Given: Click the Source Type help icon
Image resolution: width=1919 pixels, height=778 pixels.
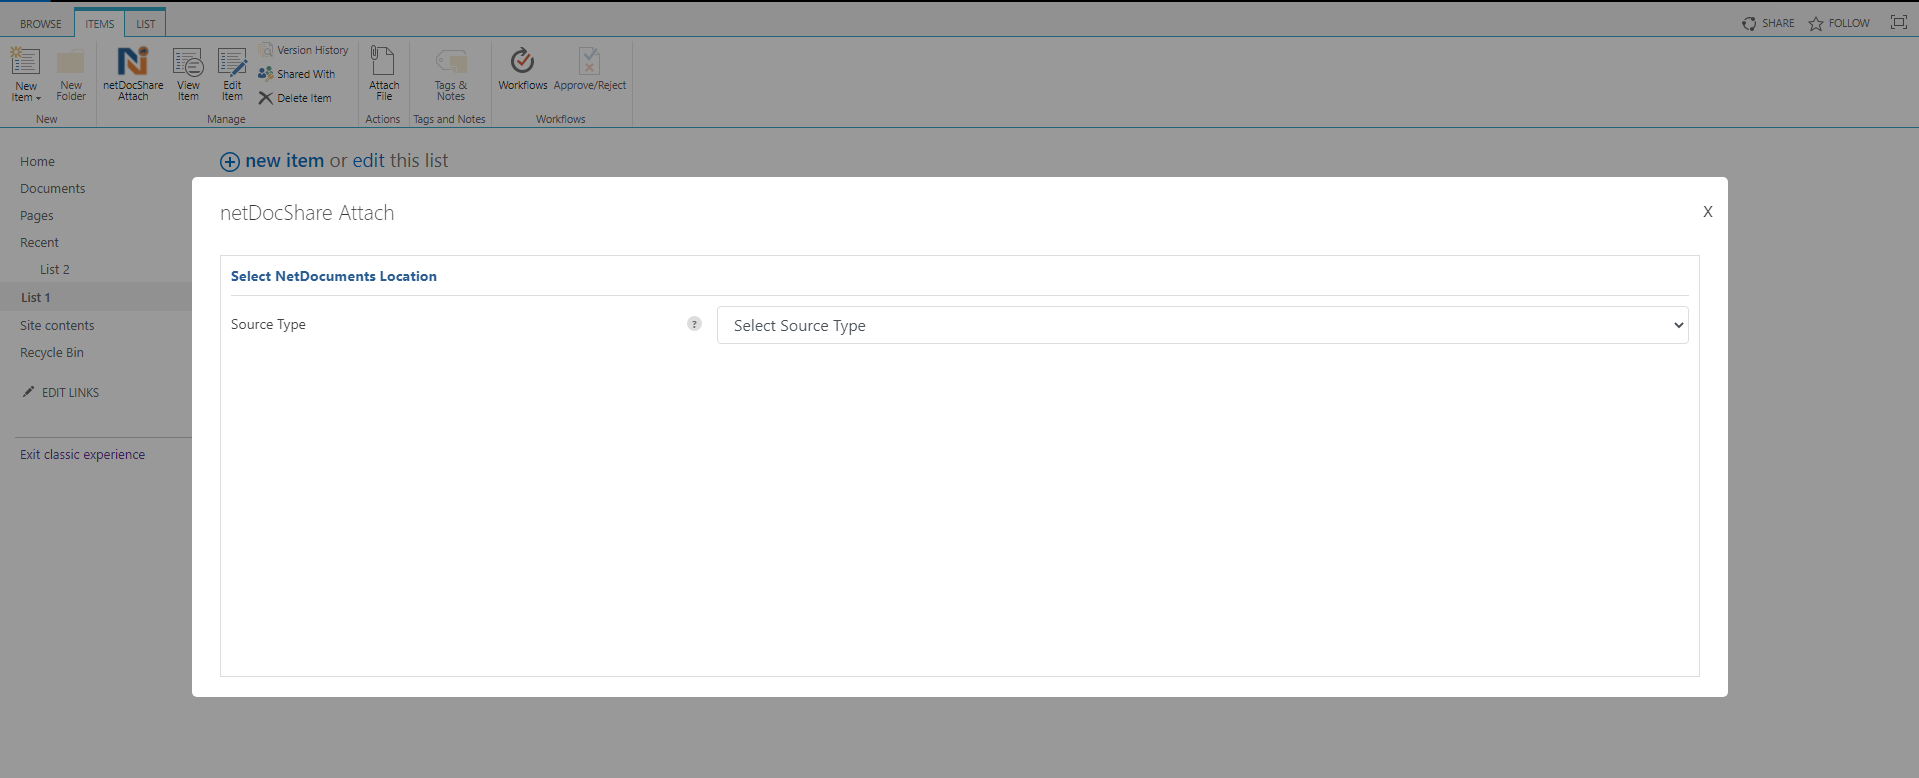Looking at the screenshot, I should pyautogui.click(x=694, y=324).
